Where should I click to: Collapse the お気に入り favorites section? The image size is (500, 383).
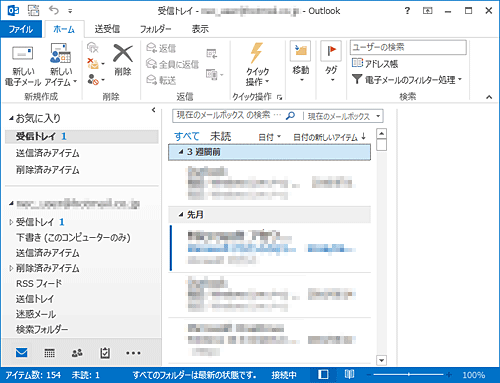[11, 118]
